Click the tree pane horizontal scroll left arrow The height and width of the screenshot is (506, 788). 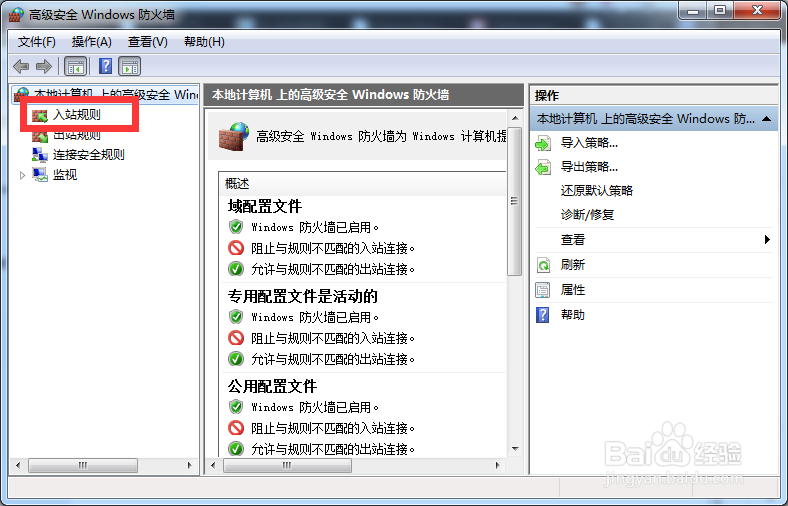tap(18, 465)
